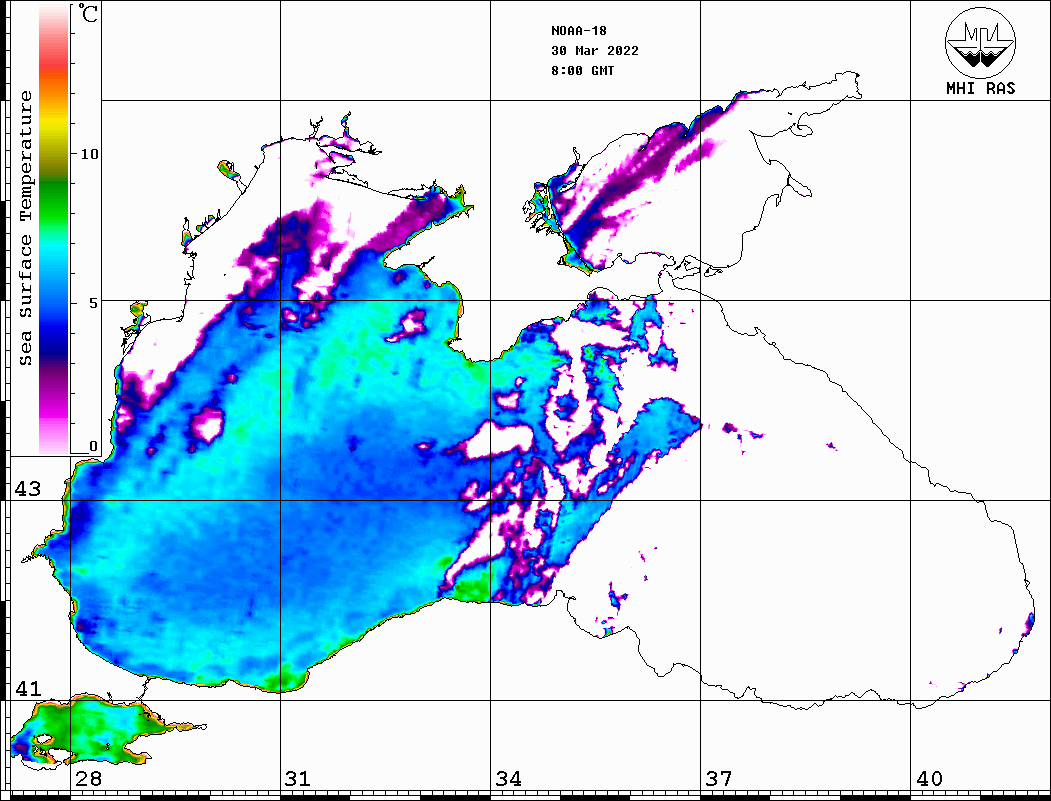Screen dimensions: 1051x801
Task: Click the longitude label "28"
Action: [x=88, y=779]
